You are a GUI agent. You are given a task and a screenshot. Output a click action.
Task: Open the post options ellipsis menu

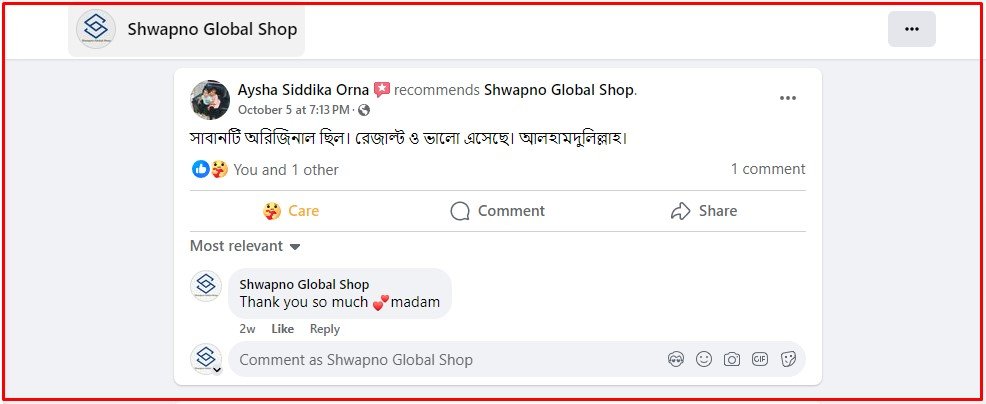pyautogui.click(x=788, y=97)
